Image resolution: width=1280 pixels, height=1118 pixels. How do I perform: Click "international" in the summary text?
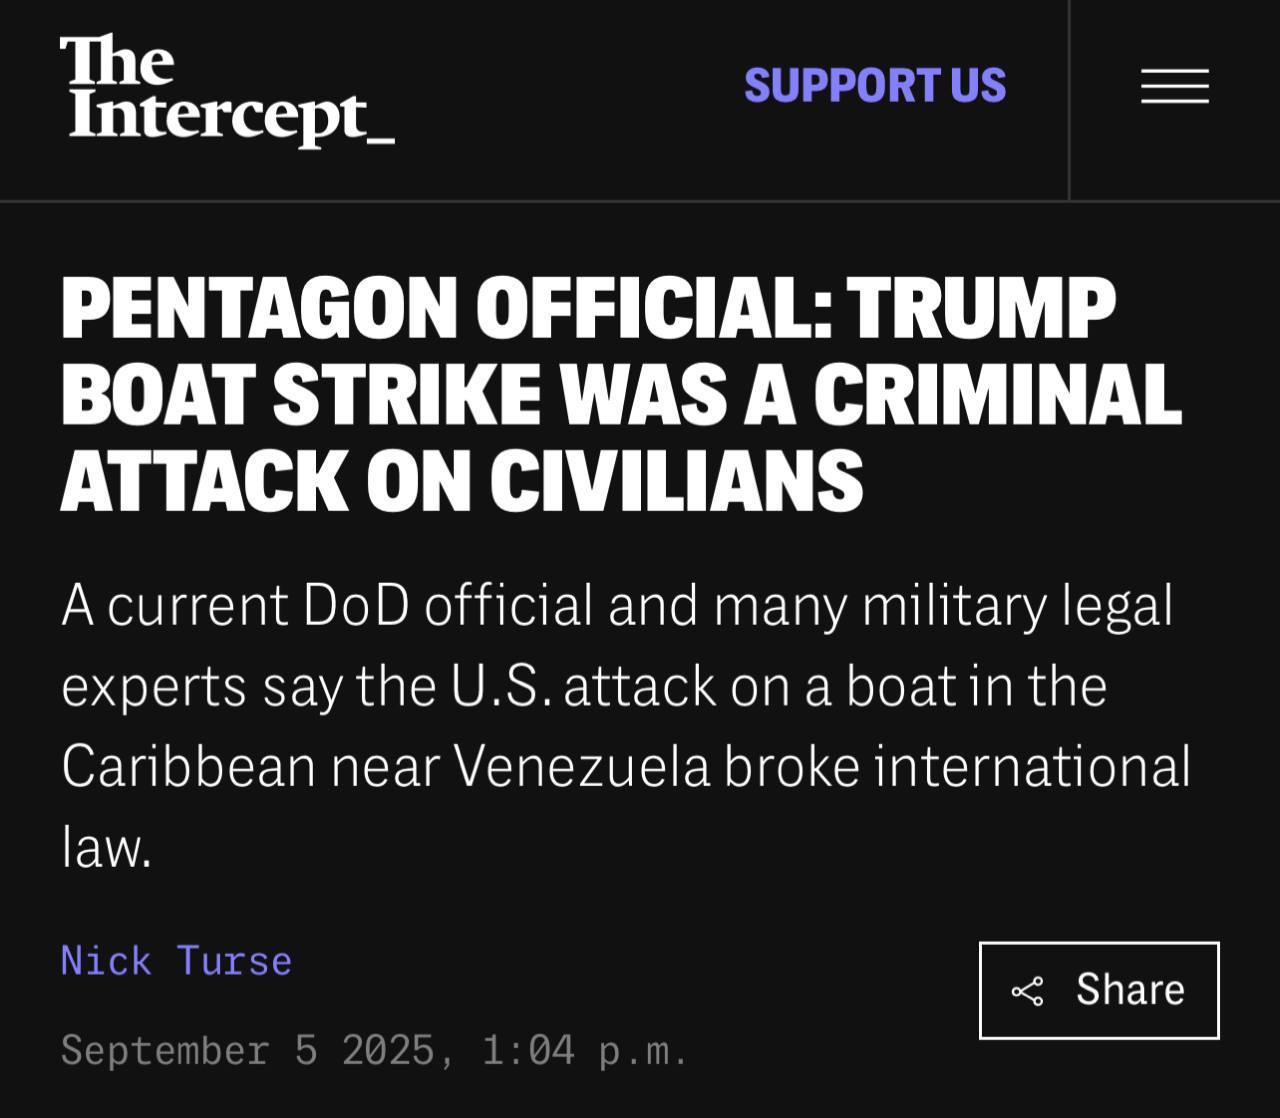coord(1032,767)
